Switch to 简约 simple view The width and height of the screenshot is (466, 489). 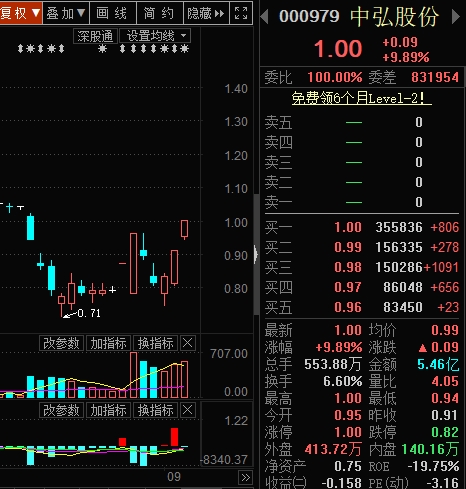point(160,13)
